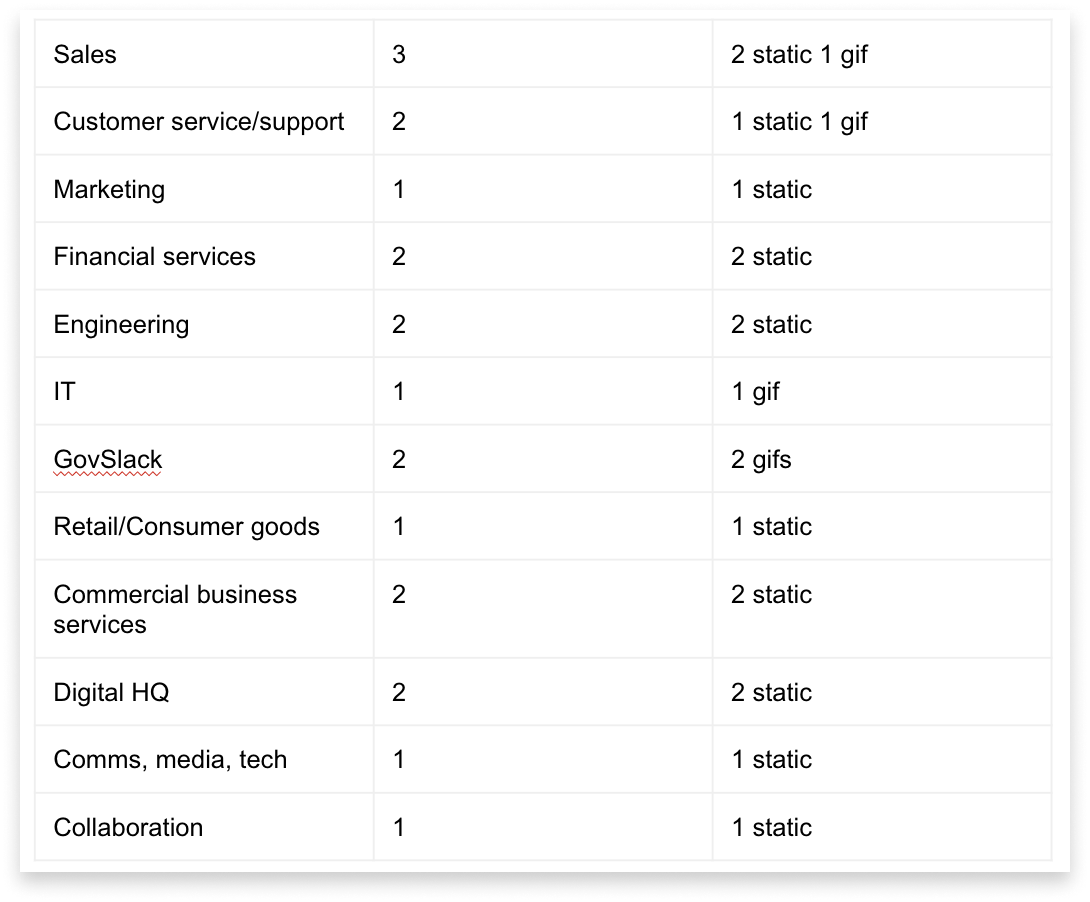Click the Commercial business services cell
The image size is (1090, 902).
click(x=175, y=609)
